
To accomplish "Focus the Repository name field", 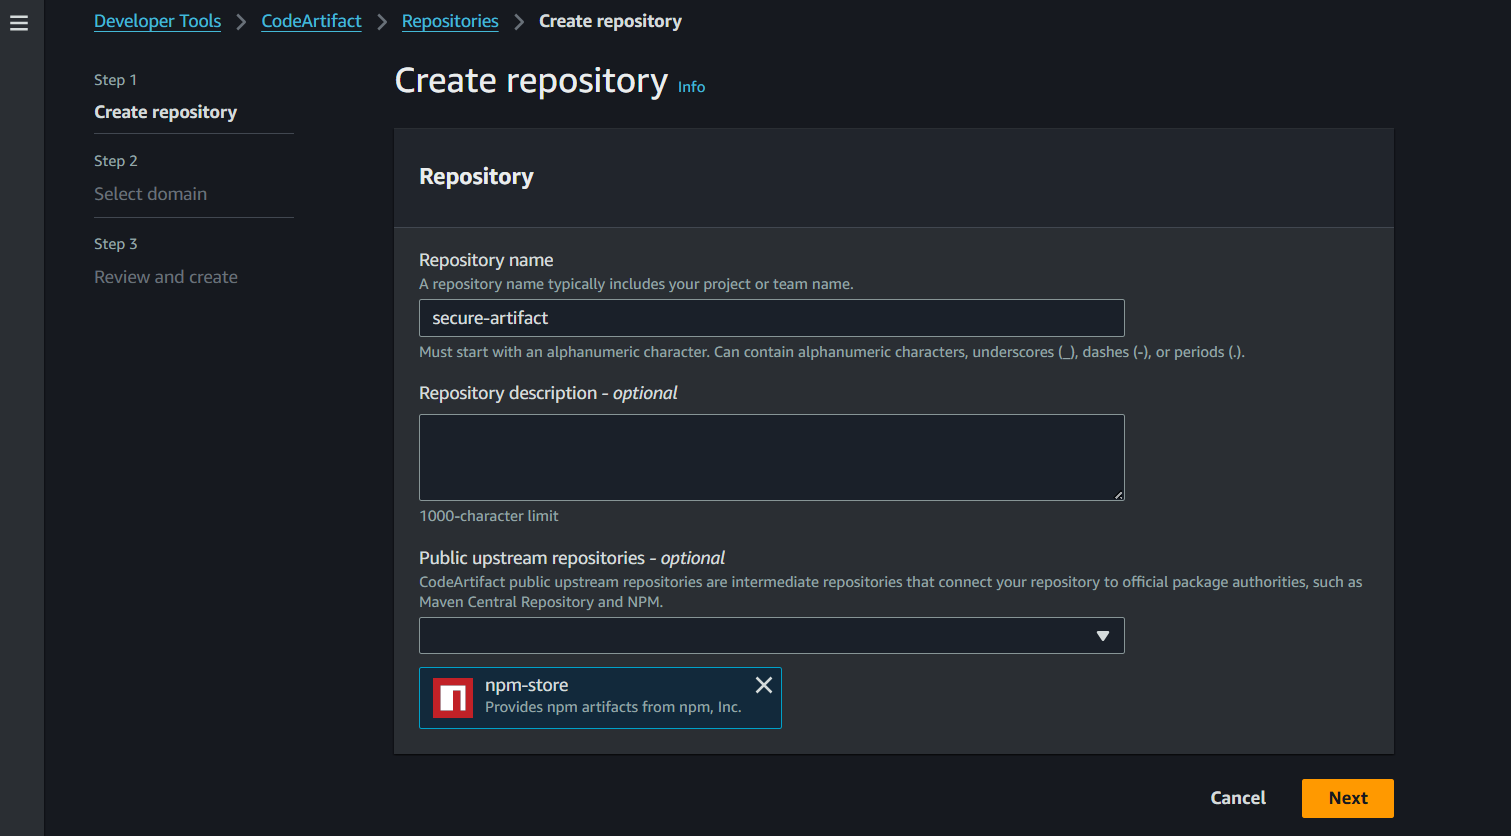I will 771,318.
